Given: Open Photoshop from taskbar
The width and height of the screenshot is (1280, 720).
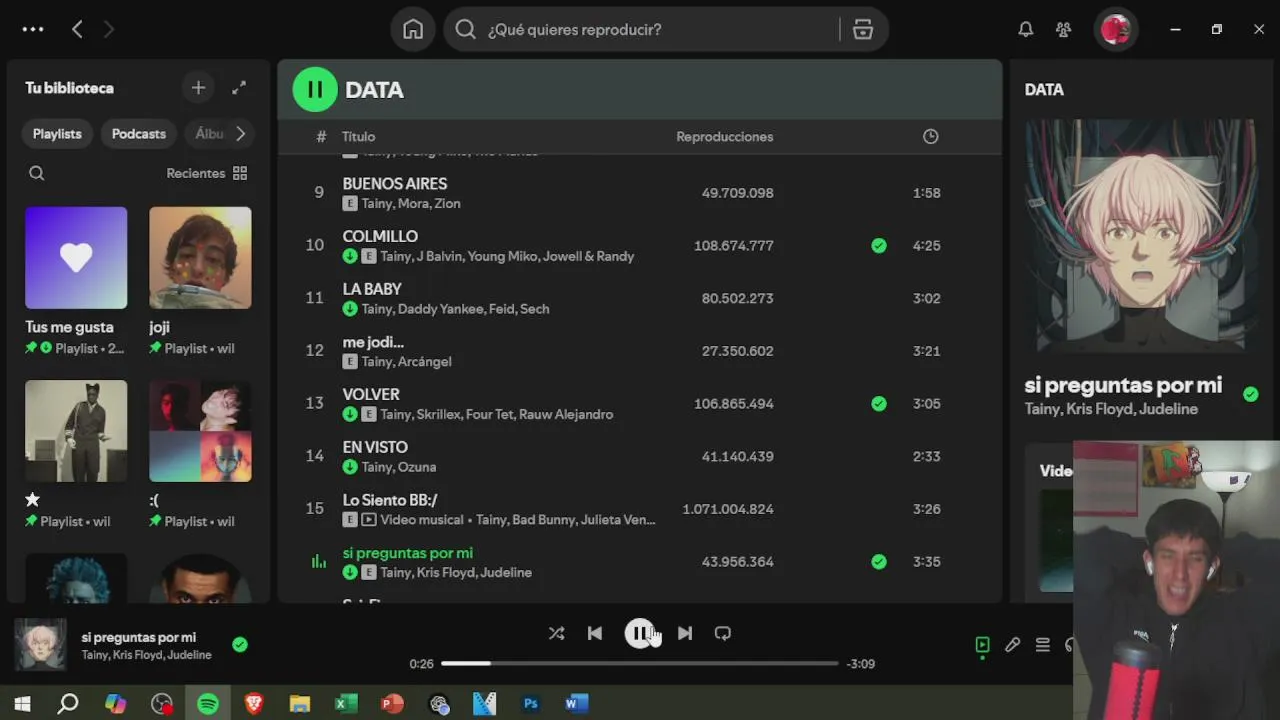Looking at the screenshot, I should coord(531,704).
